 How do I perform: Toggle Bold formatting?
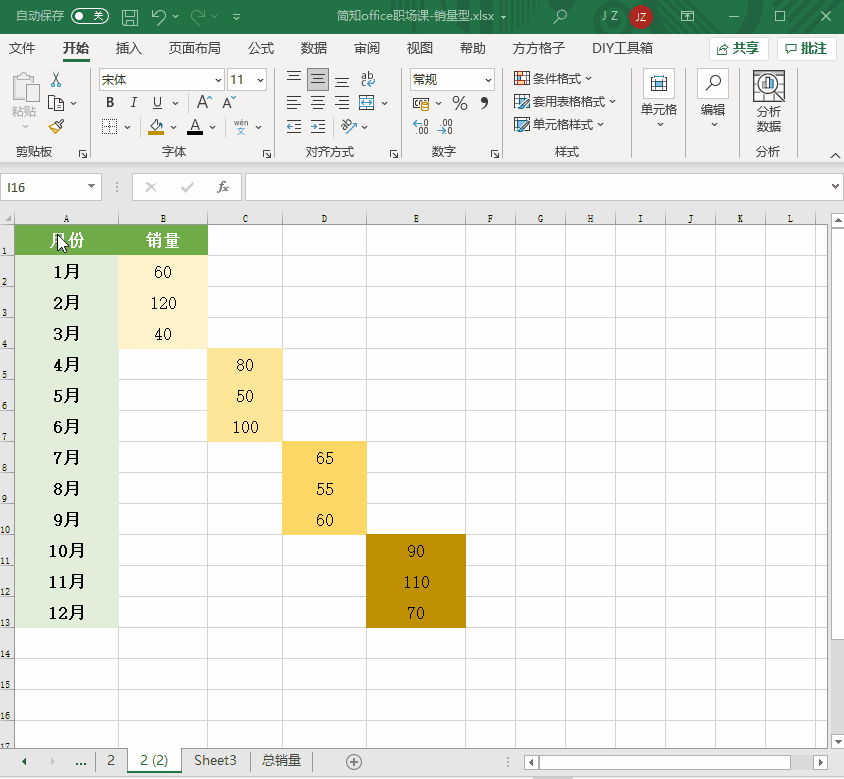[x=110, y=102]
